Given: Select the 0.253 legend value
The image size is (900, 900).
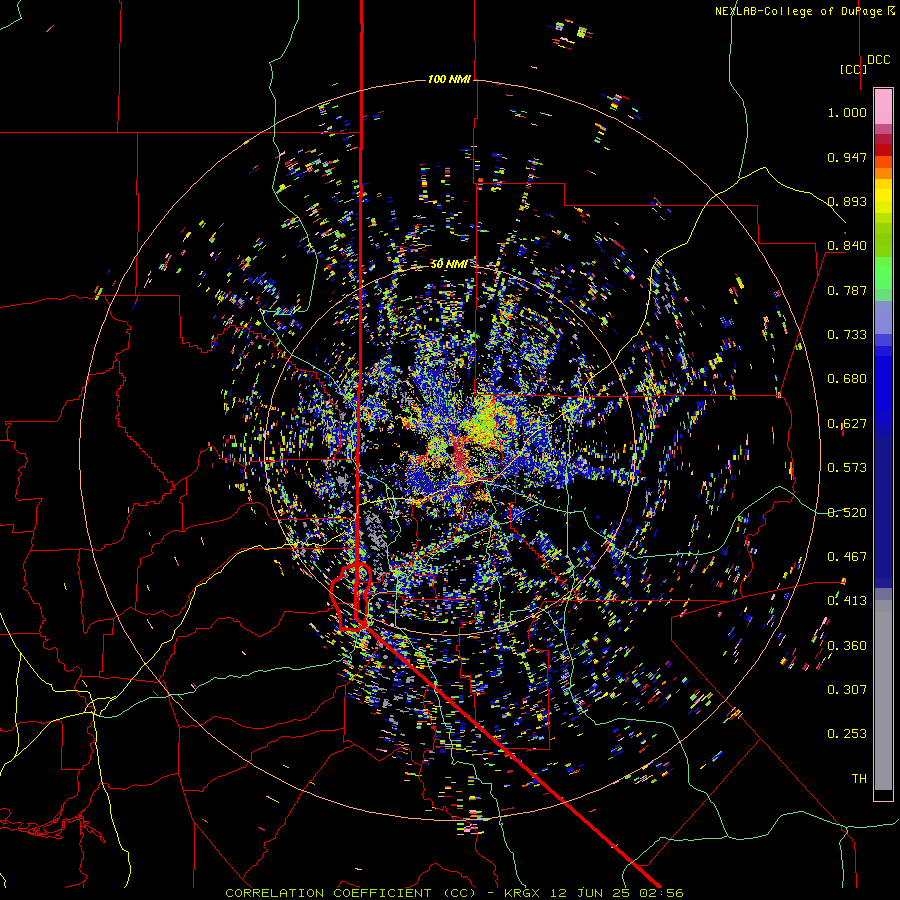Looking at the screenshot, I should (x=847, y=734).
